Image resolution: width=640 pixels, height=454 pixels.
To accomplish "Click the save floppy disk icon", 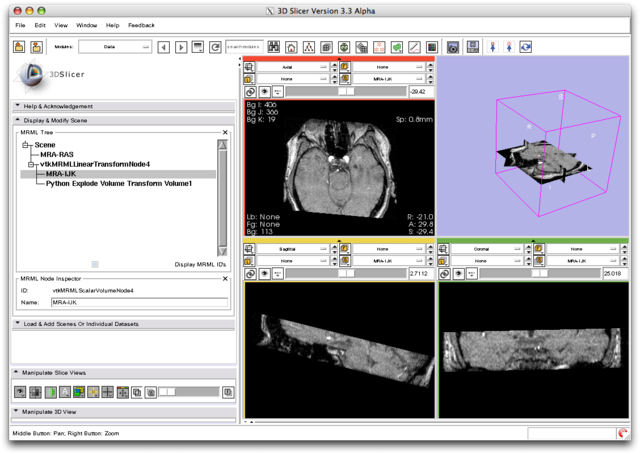I will (473, 47).
